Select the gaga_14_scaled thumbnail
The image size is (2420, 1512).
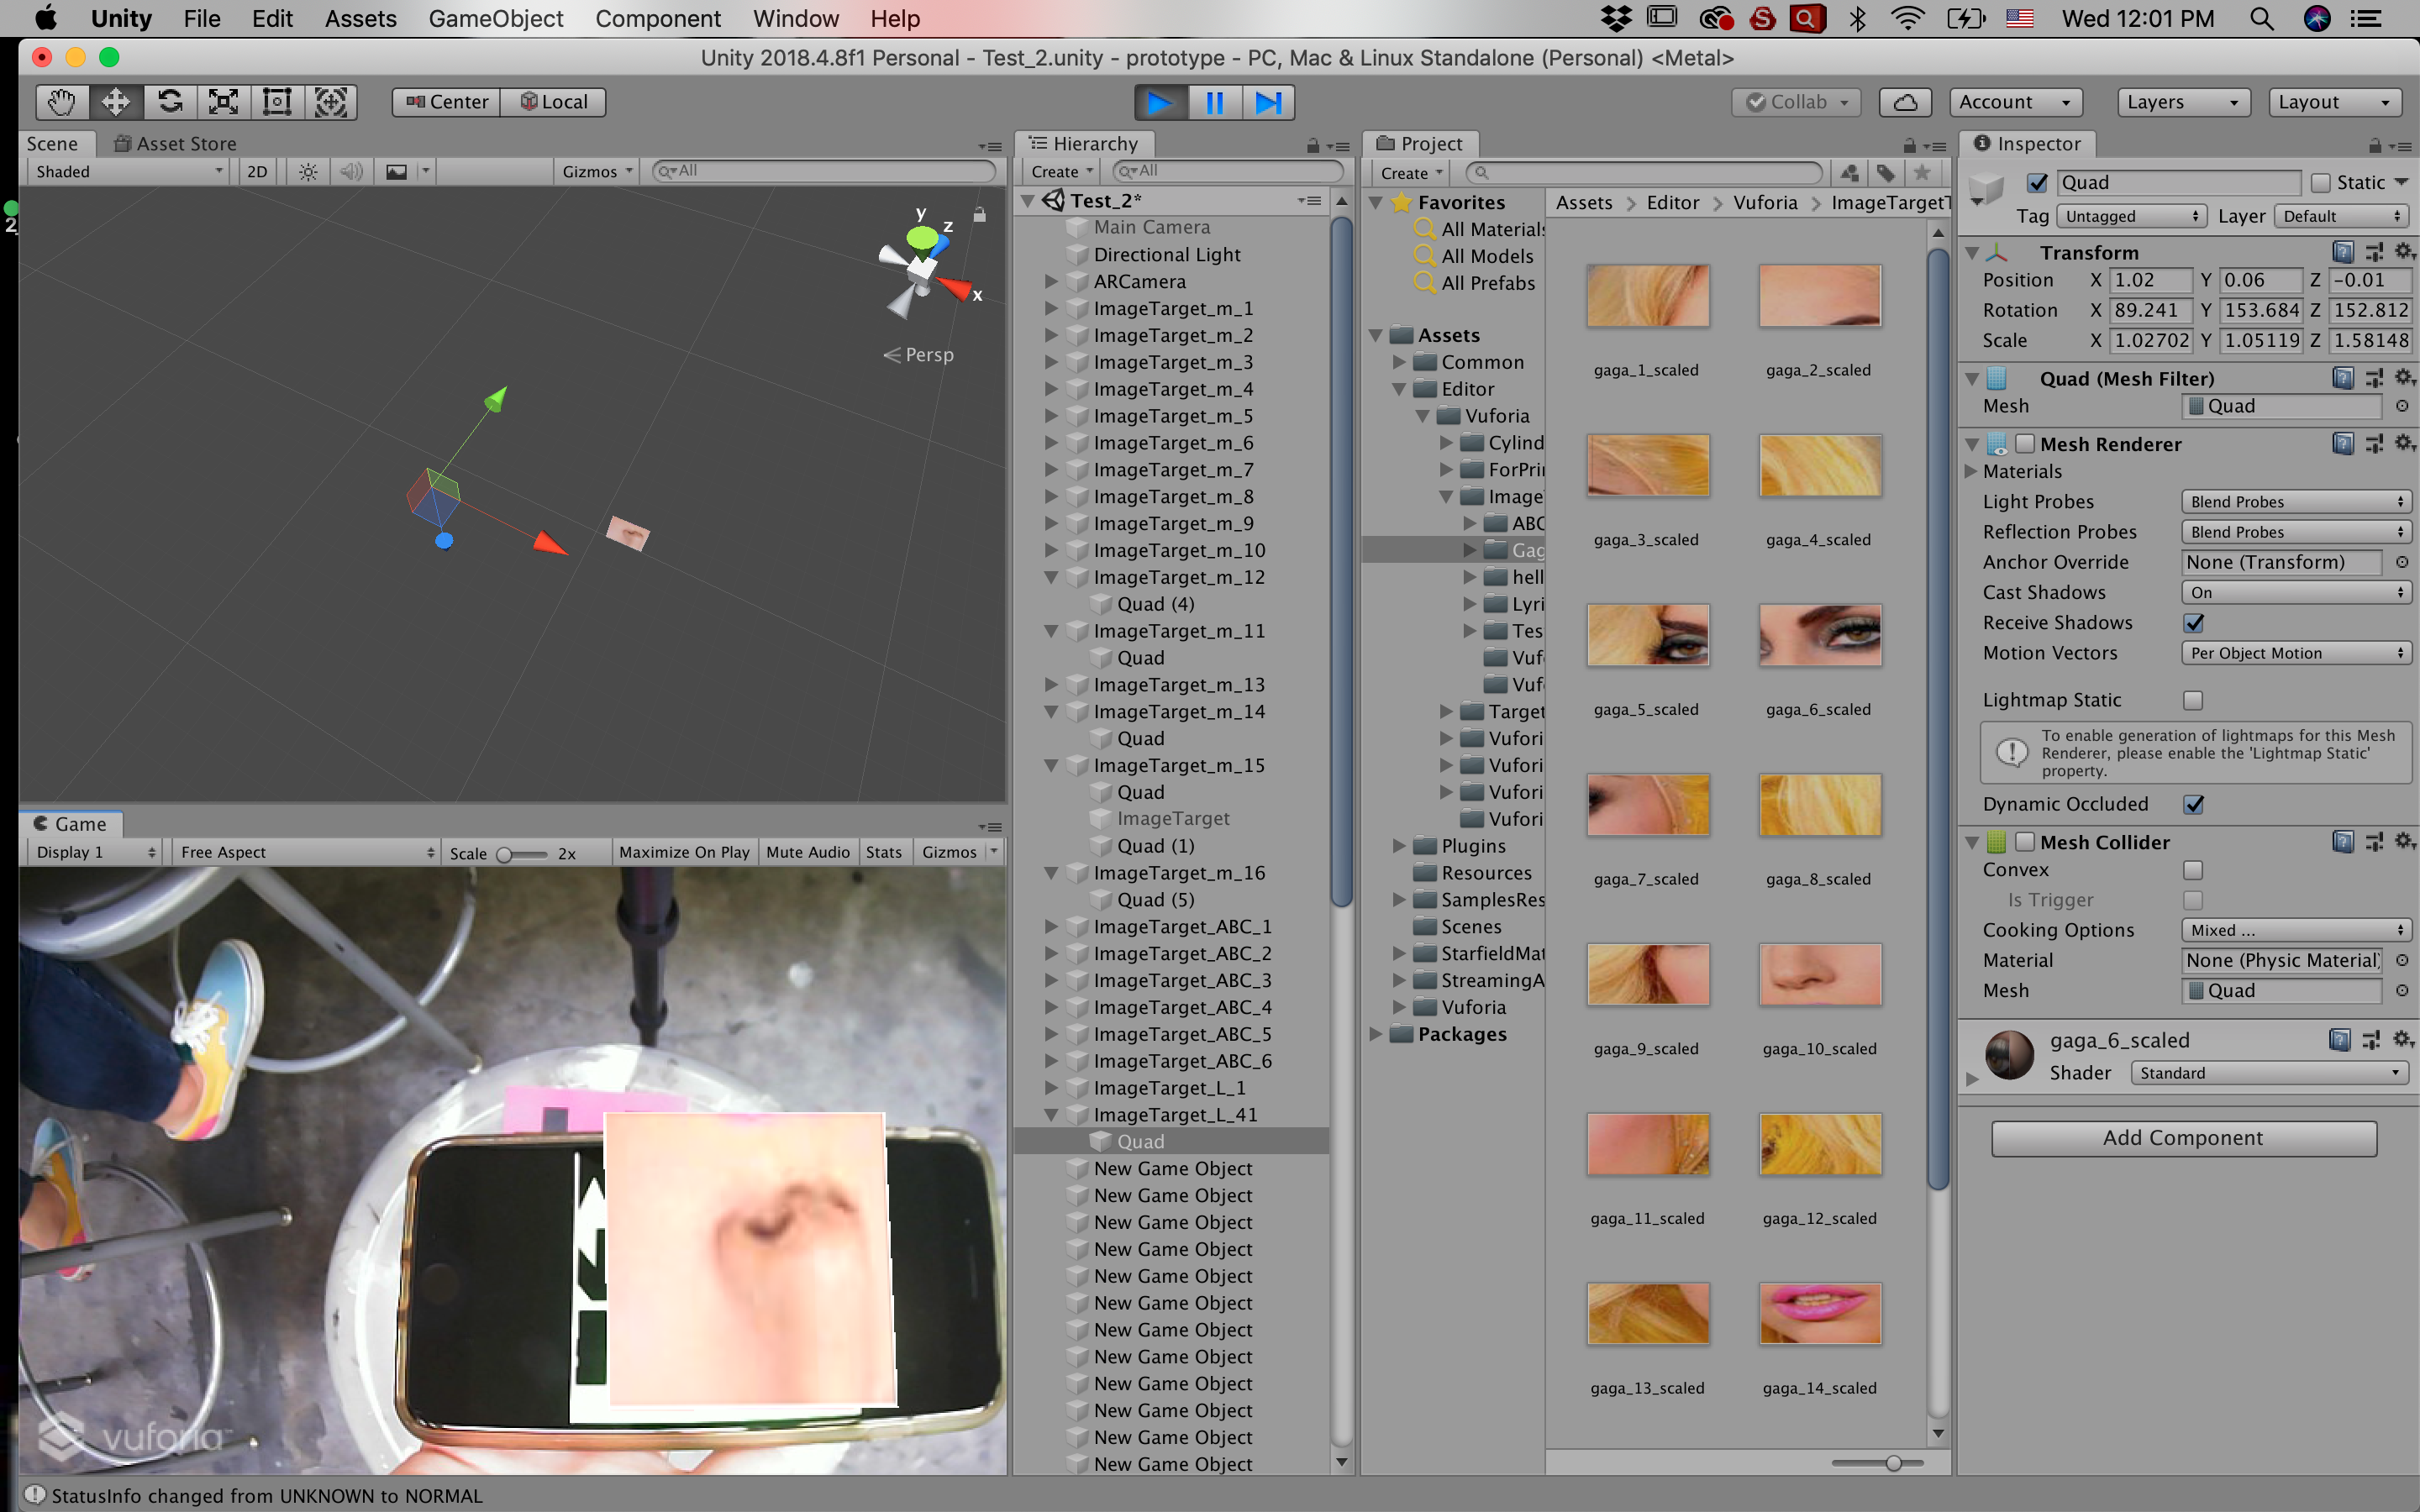point(1819,1315)
